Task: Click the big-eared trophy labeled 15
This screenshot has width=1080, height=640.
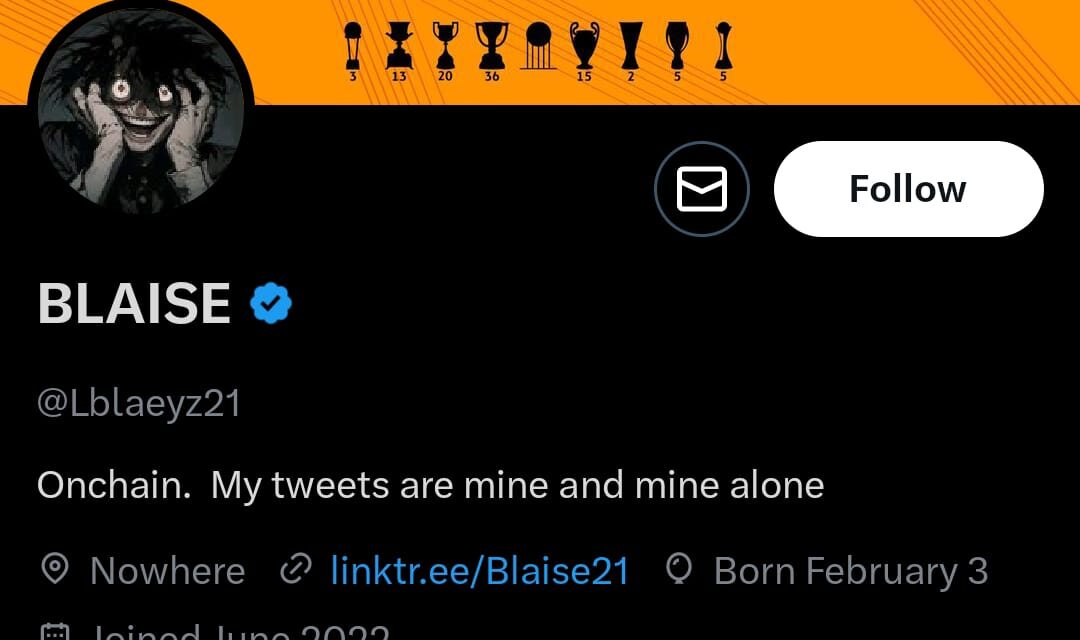Action: (x=584, y=45)
